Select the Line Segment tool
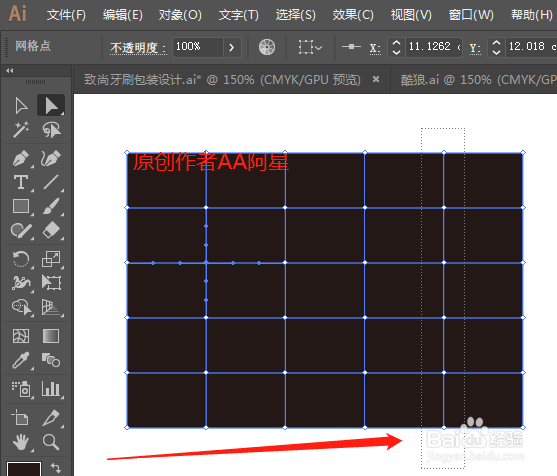Viewport: 557px width, 476px height. [x=51, y=182]
